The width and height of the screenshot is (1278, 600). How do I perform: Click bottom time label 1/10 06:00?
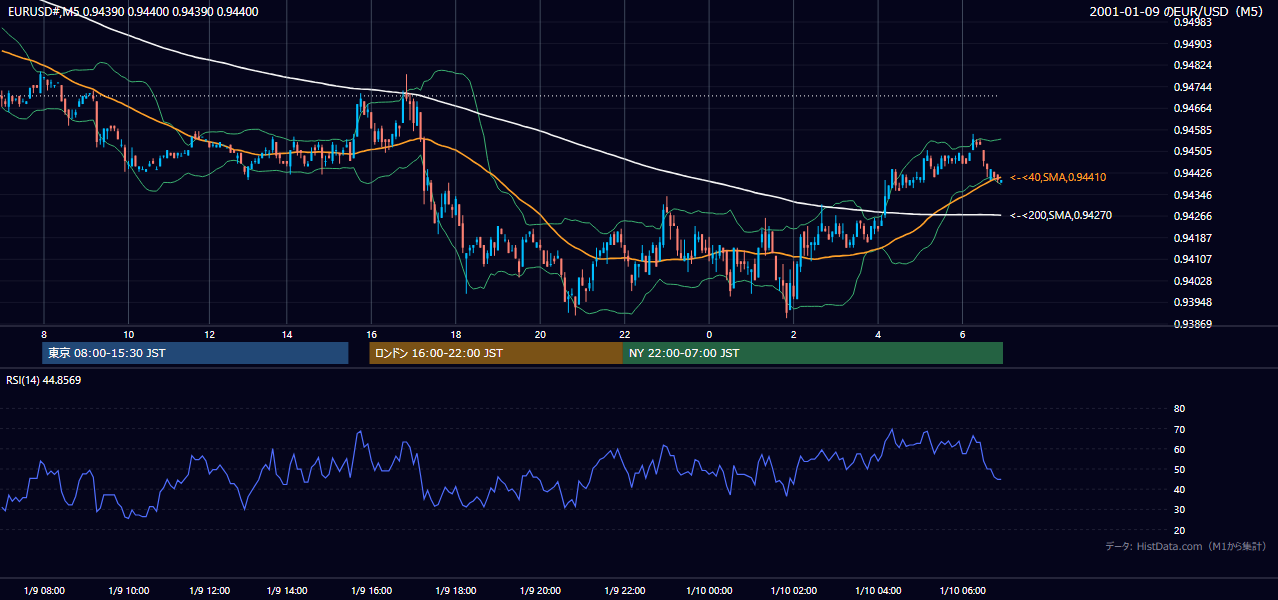pos(962,591)
